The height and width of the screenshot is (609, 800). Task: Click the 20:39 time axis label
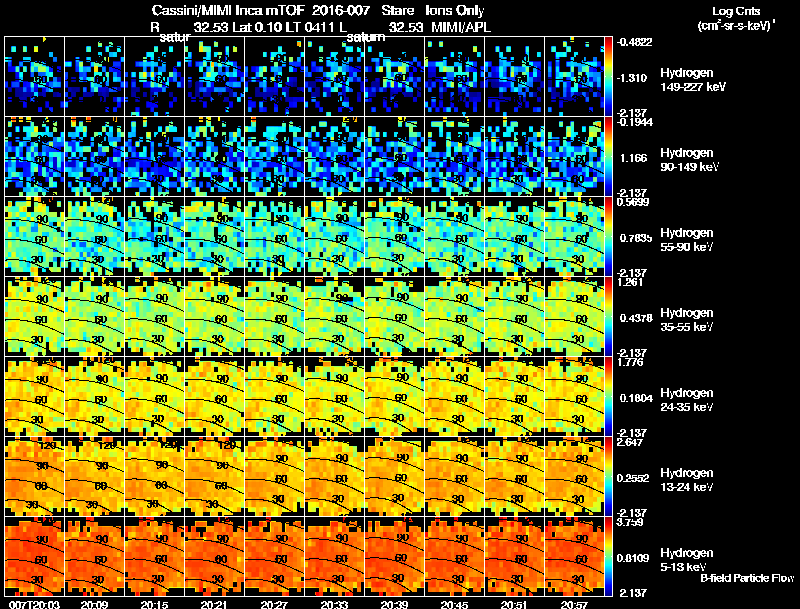click(394, 604)
